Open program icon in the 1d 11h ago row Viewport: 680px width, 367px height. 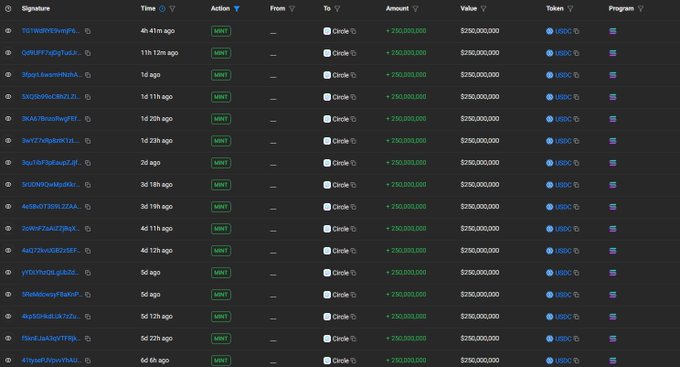[x=613, y=97]
